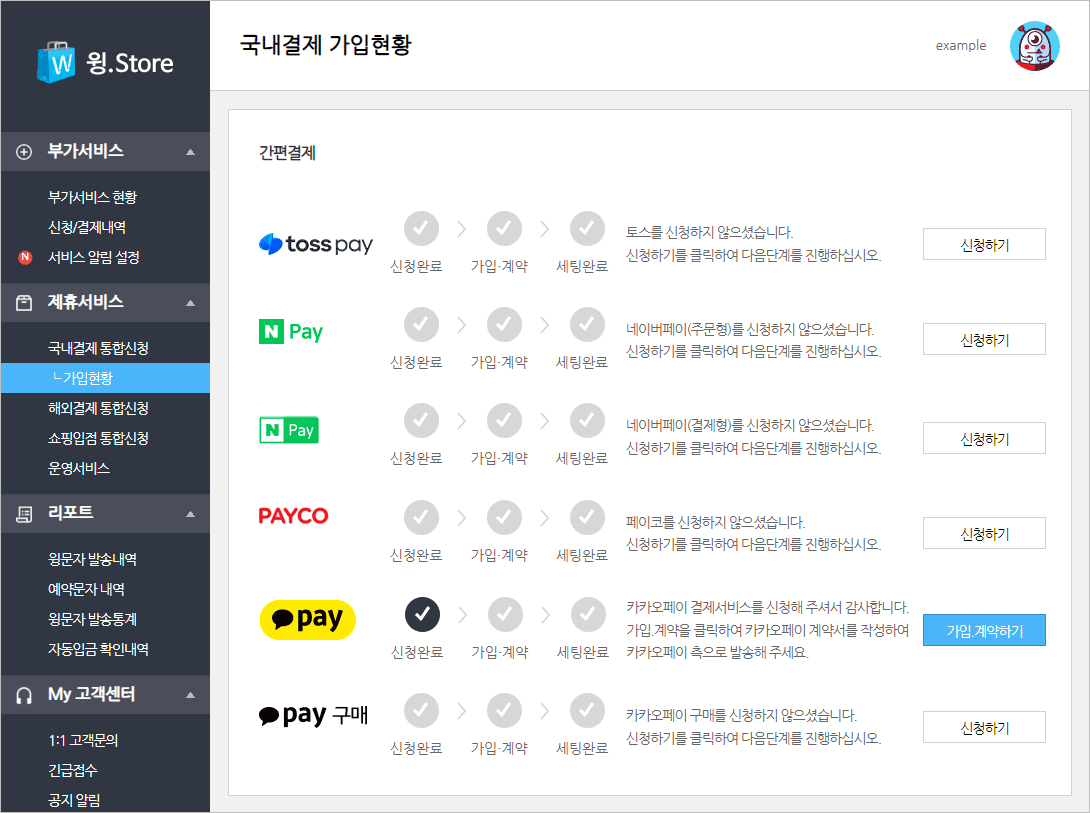Open 윙문자 발송내역 menu item
Image resolution: width=1090 pixels, height=813 pixels.
(92, 559)
